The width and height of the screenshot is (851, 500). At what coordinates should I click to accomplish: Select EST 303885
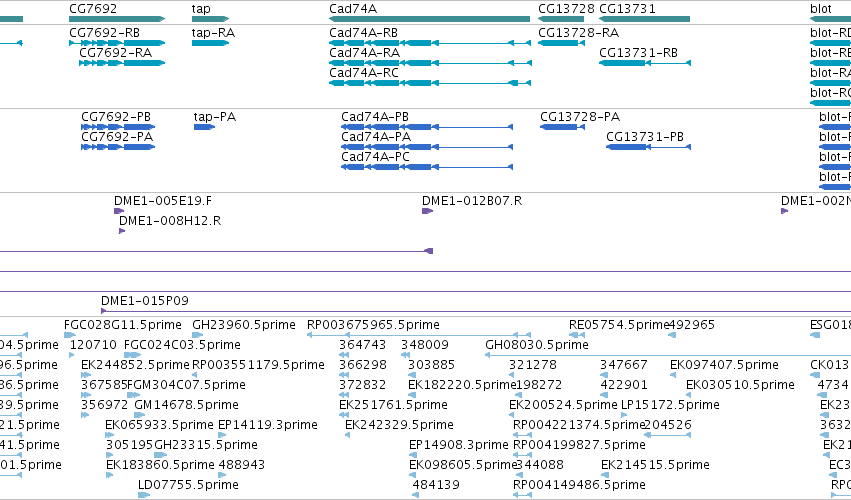click(x=431, y=365)
